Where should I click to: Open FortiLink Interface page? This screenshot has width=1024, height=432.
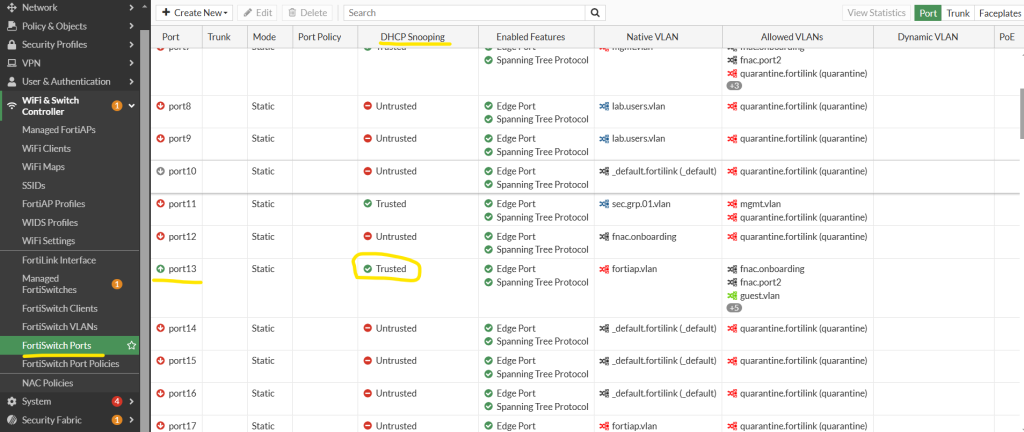coord(59,260)
